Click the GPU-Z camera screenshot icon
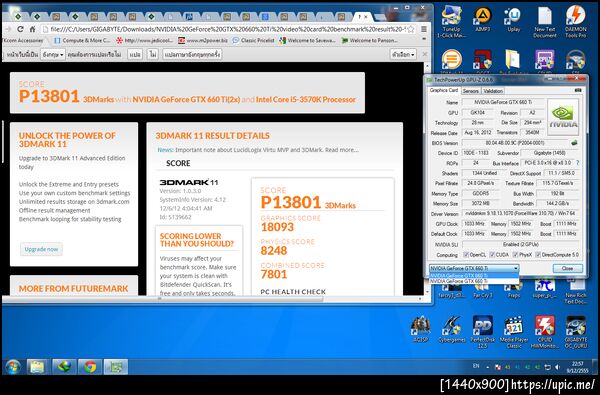 [578, 90]
